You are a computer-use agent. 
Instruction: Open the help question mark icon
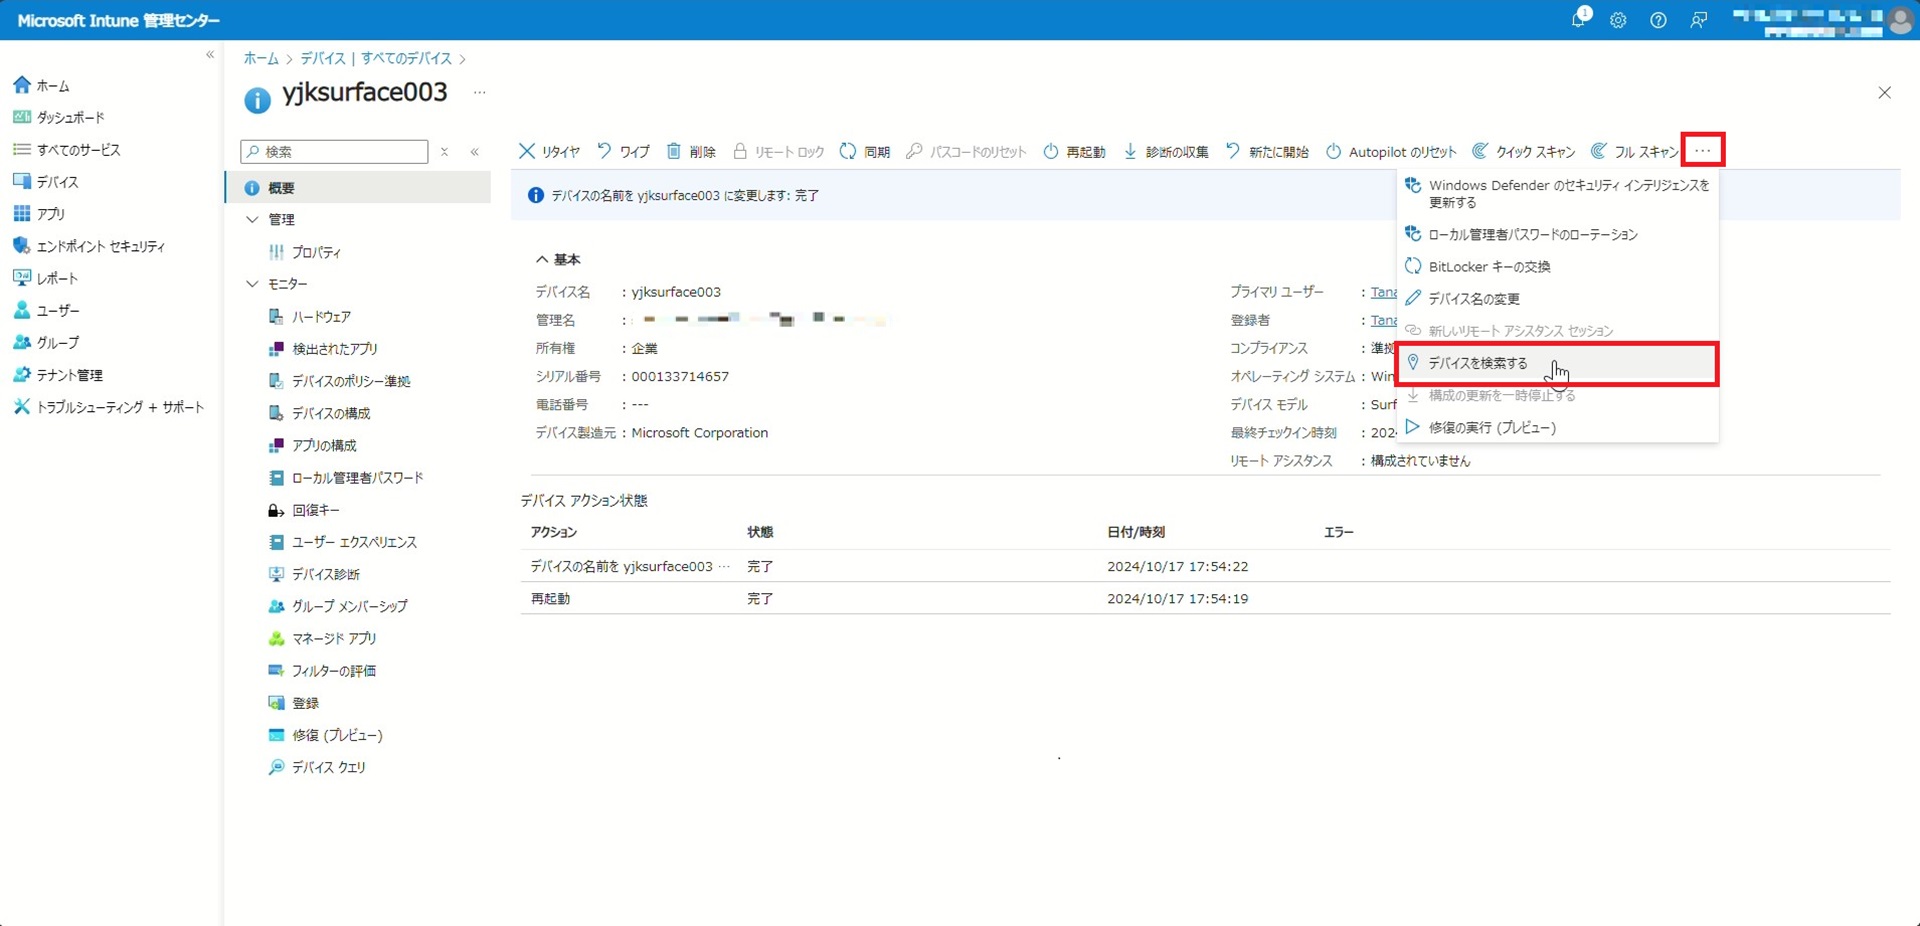pyautogui.click(x=1658, y=20)
